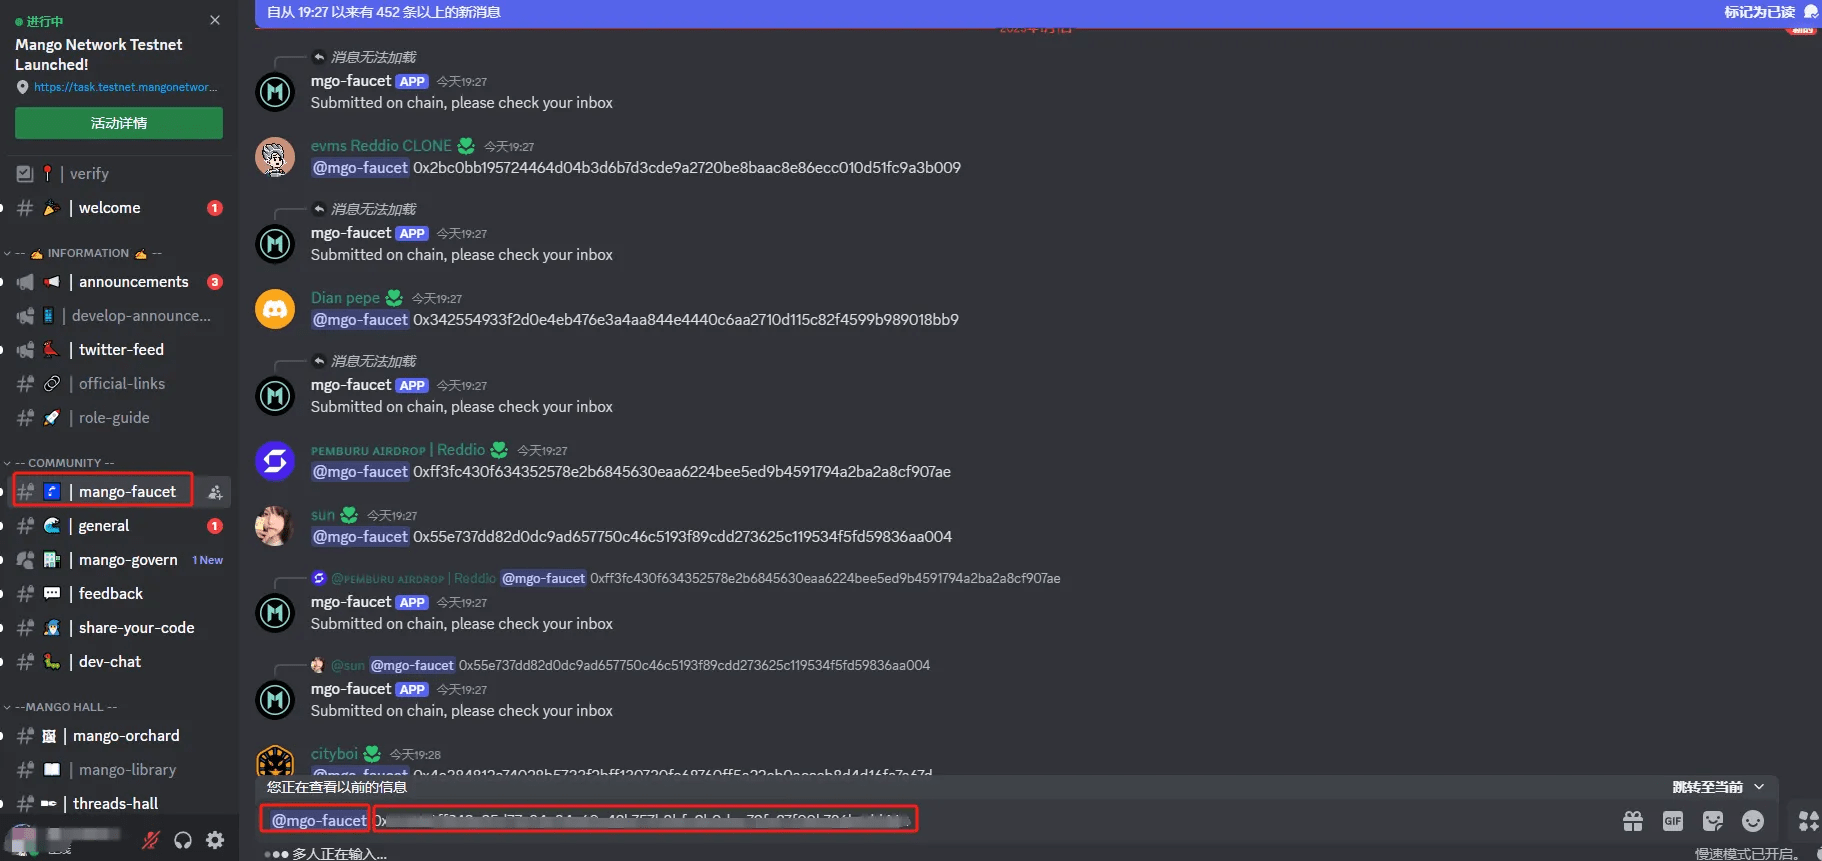Screen dimensions: 1822x861
Task: Open the gift icon in message bar
Action: (x=1633, y=821)
